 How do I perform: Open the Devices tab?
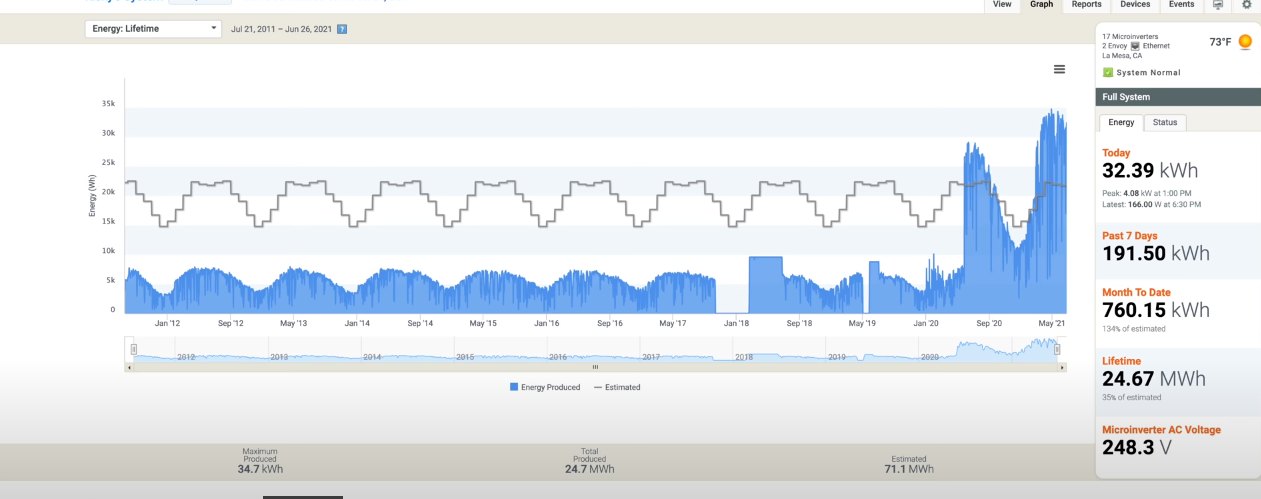coord(1135,5)
